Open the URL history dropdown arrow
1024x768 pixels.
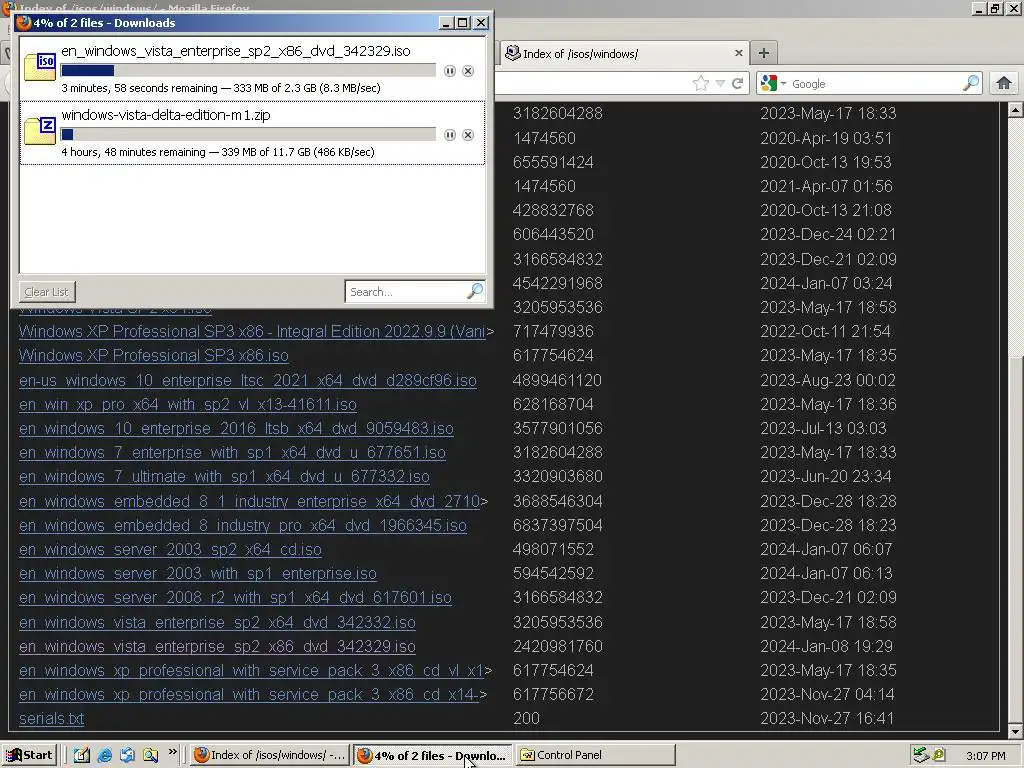pos(720,84)
